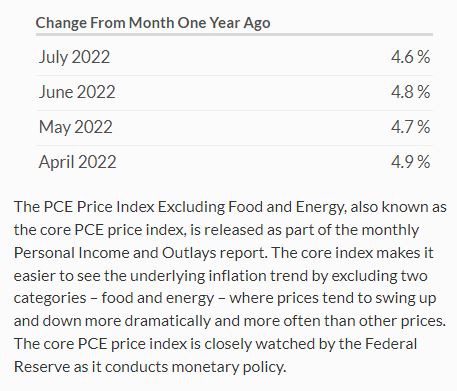The height and width of the screenshot is (391, 457).
Task: Click the "Change From Month One Year Ago" heading
Action: [153, 23]
